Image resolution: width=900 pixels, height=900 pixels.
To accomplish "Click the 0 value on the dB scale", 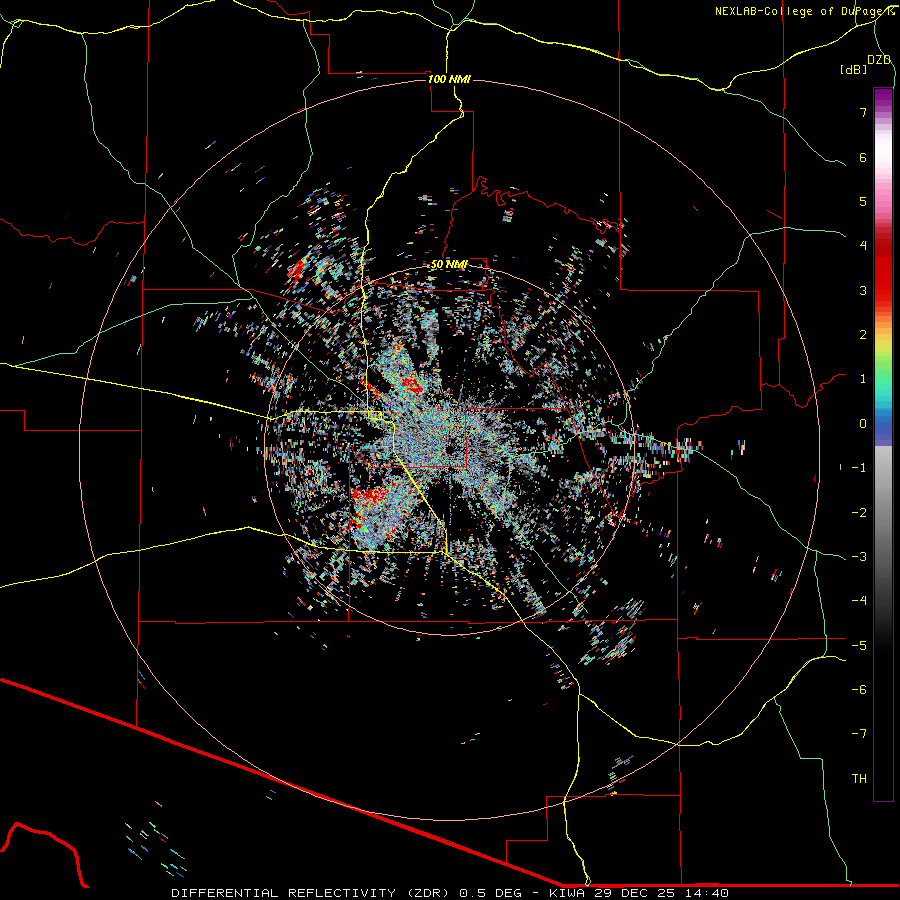I will pyautogui.click(x=863, y=424).
